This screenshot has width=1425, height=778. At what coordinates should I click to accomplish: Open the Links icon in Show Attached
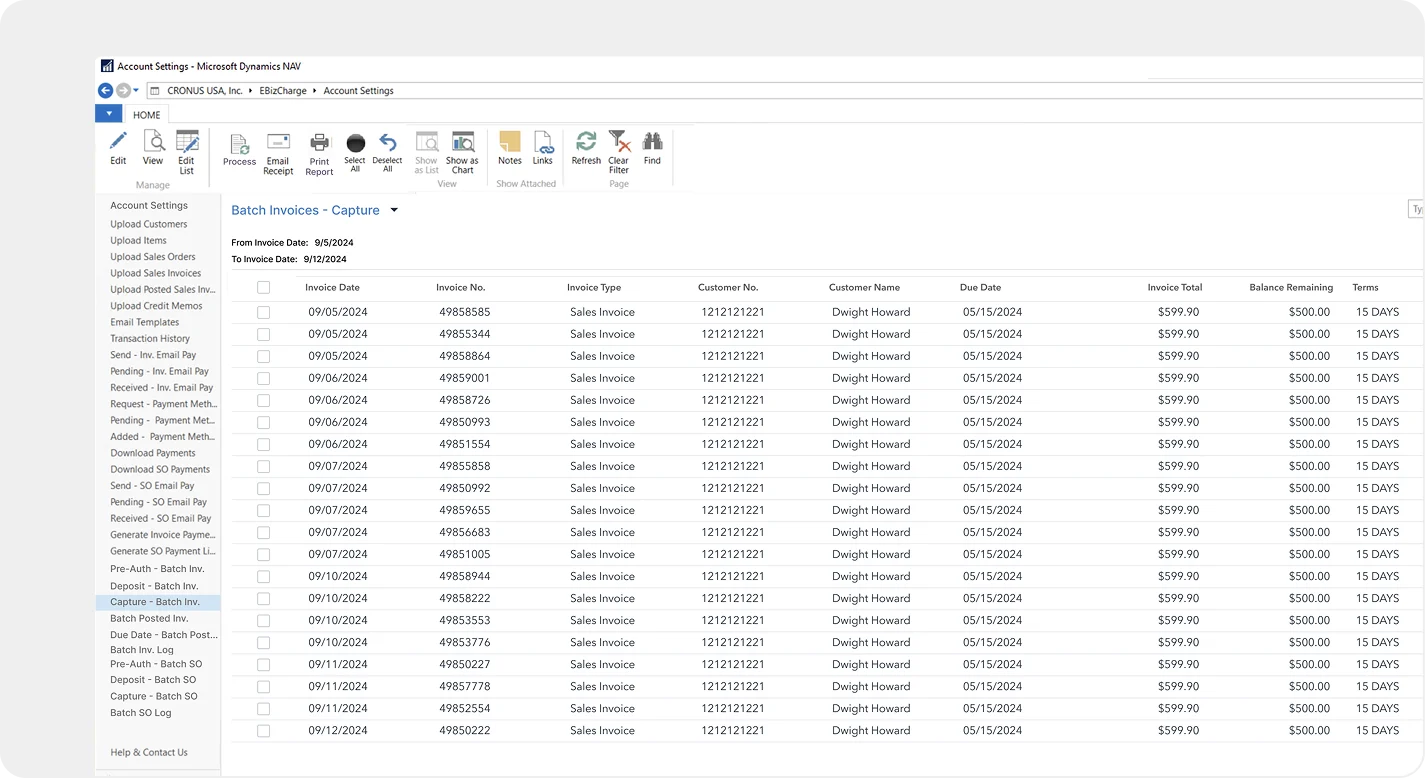(543, 141)
